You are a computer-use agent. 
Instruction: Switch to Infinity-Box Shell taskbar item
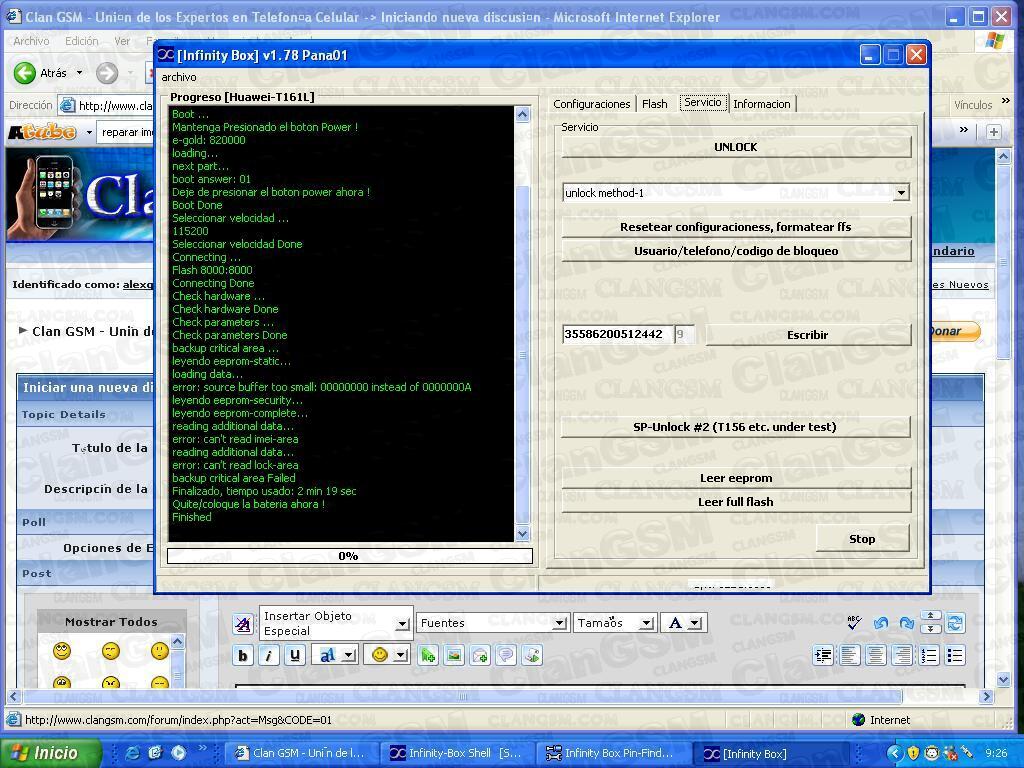[x=458, y=753]
